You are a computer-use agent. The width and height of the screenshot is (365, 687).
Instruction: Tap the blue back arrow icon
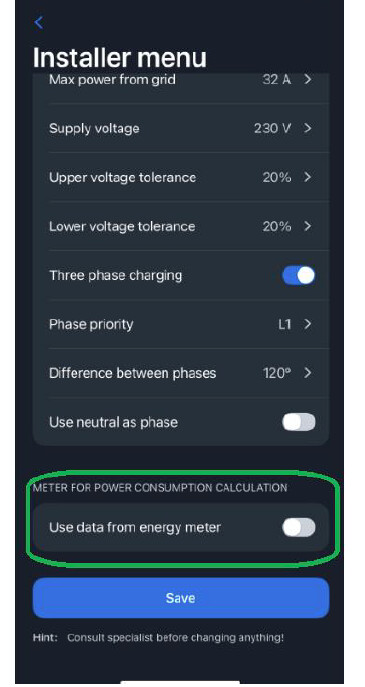click(x=39, y=23)
